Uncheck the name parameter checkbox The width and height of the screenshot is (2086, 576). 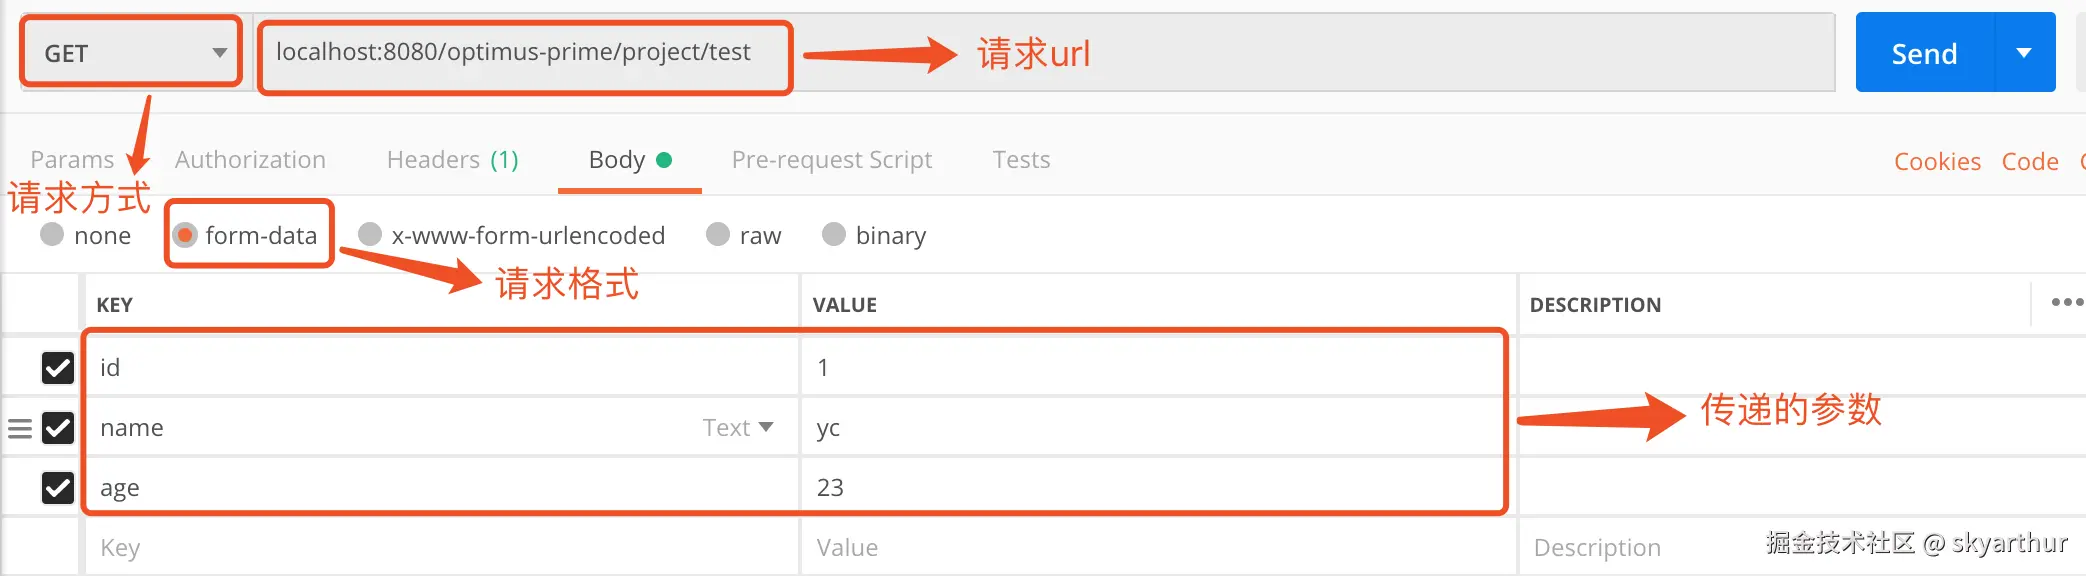click(58, 428)
